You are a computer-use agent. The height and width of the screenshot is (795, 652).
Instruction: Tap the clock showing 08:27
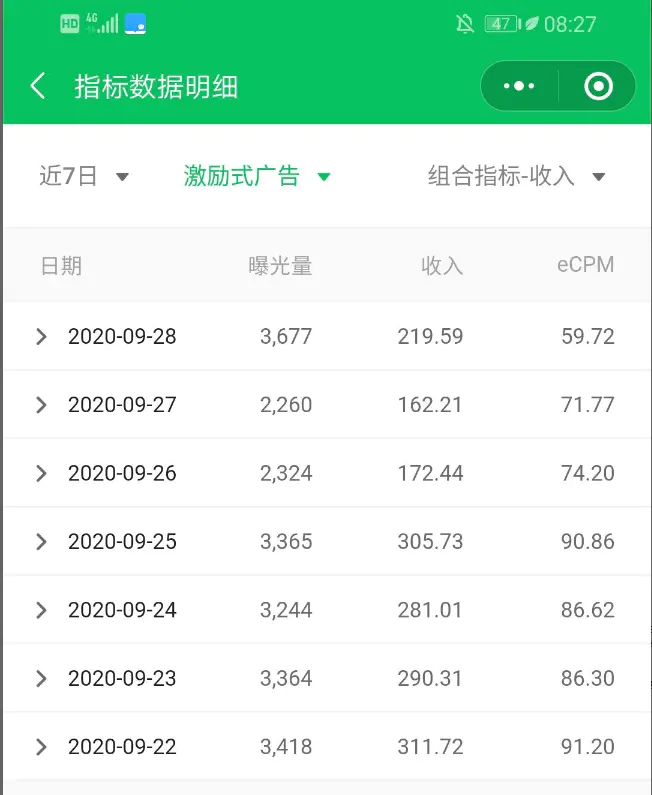(570, 24)
